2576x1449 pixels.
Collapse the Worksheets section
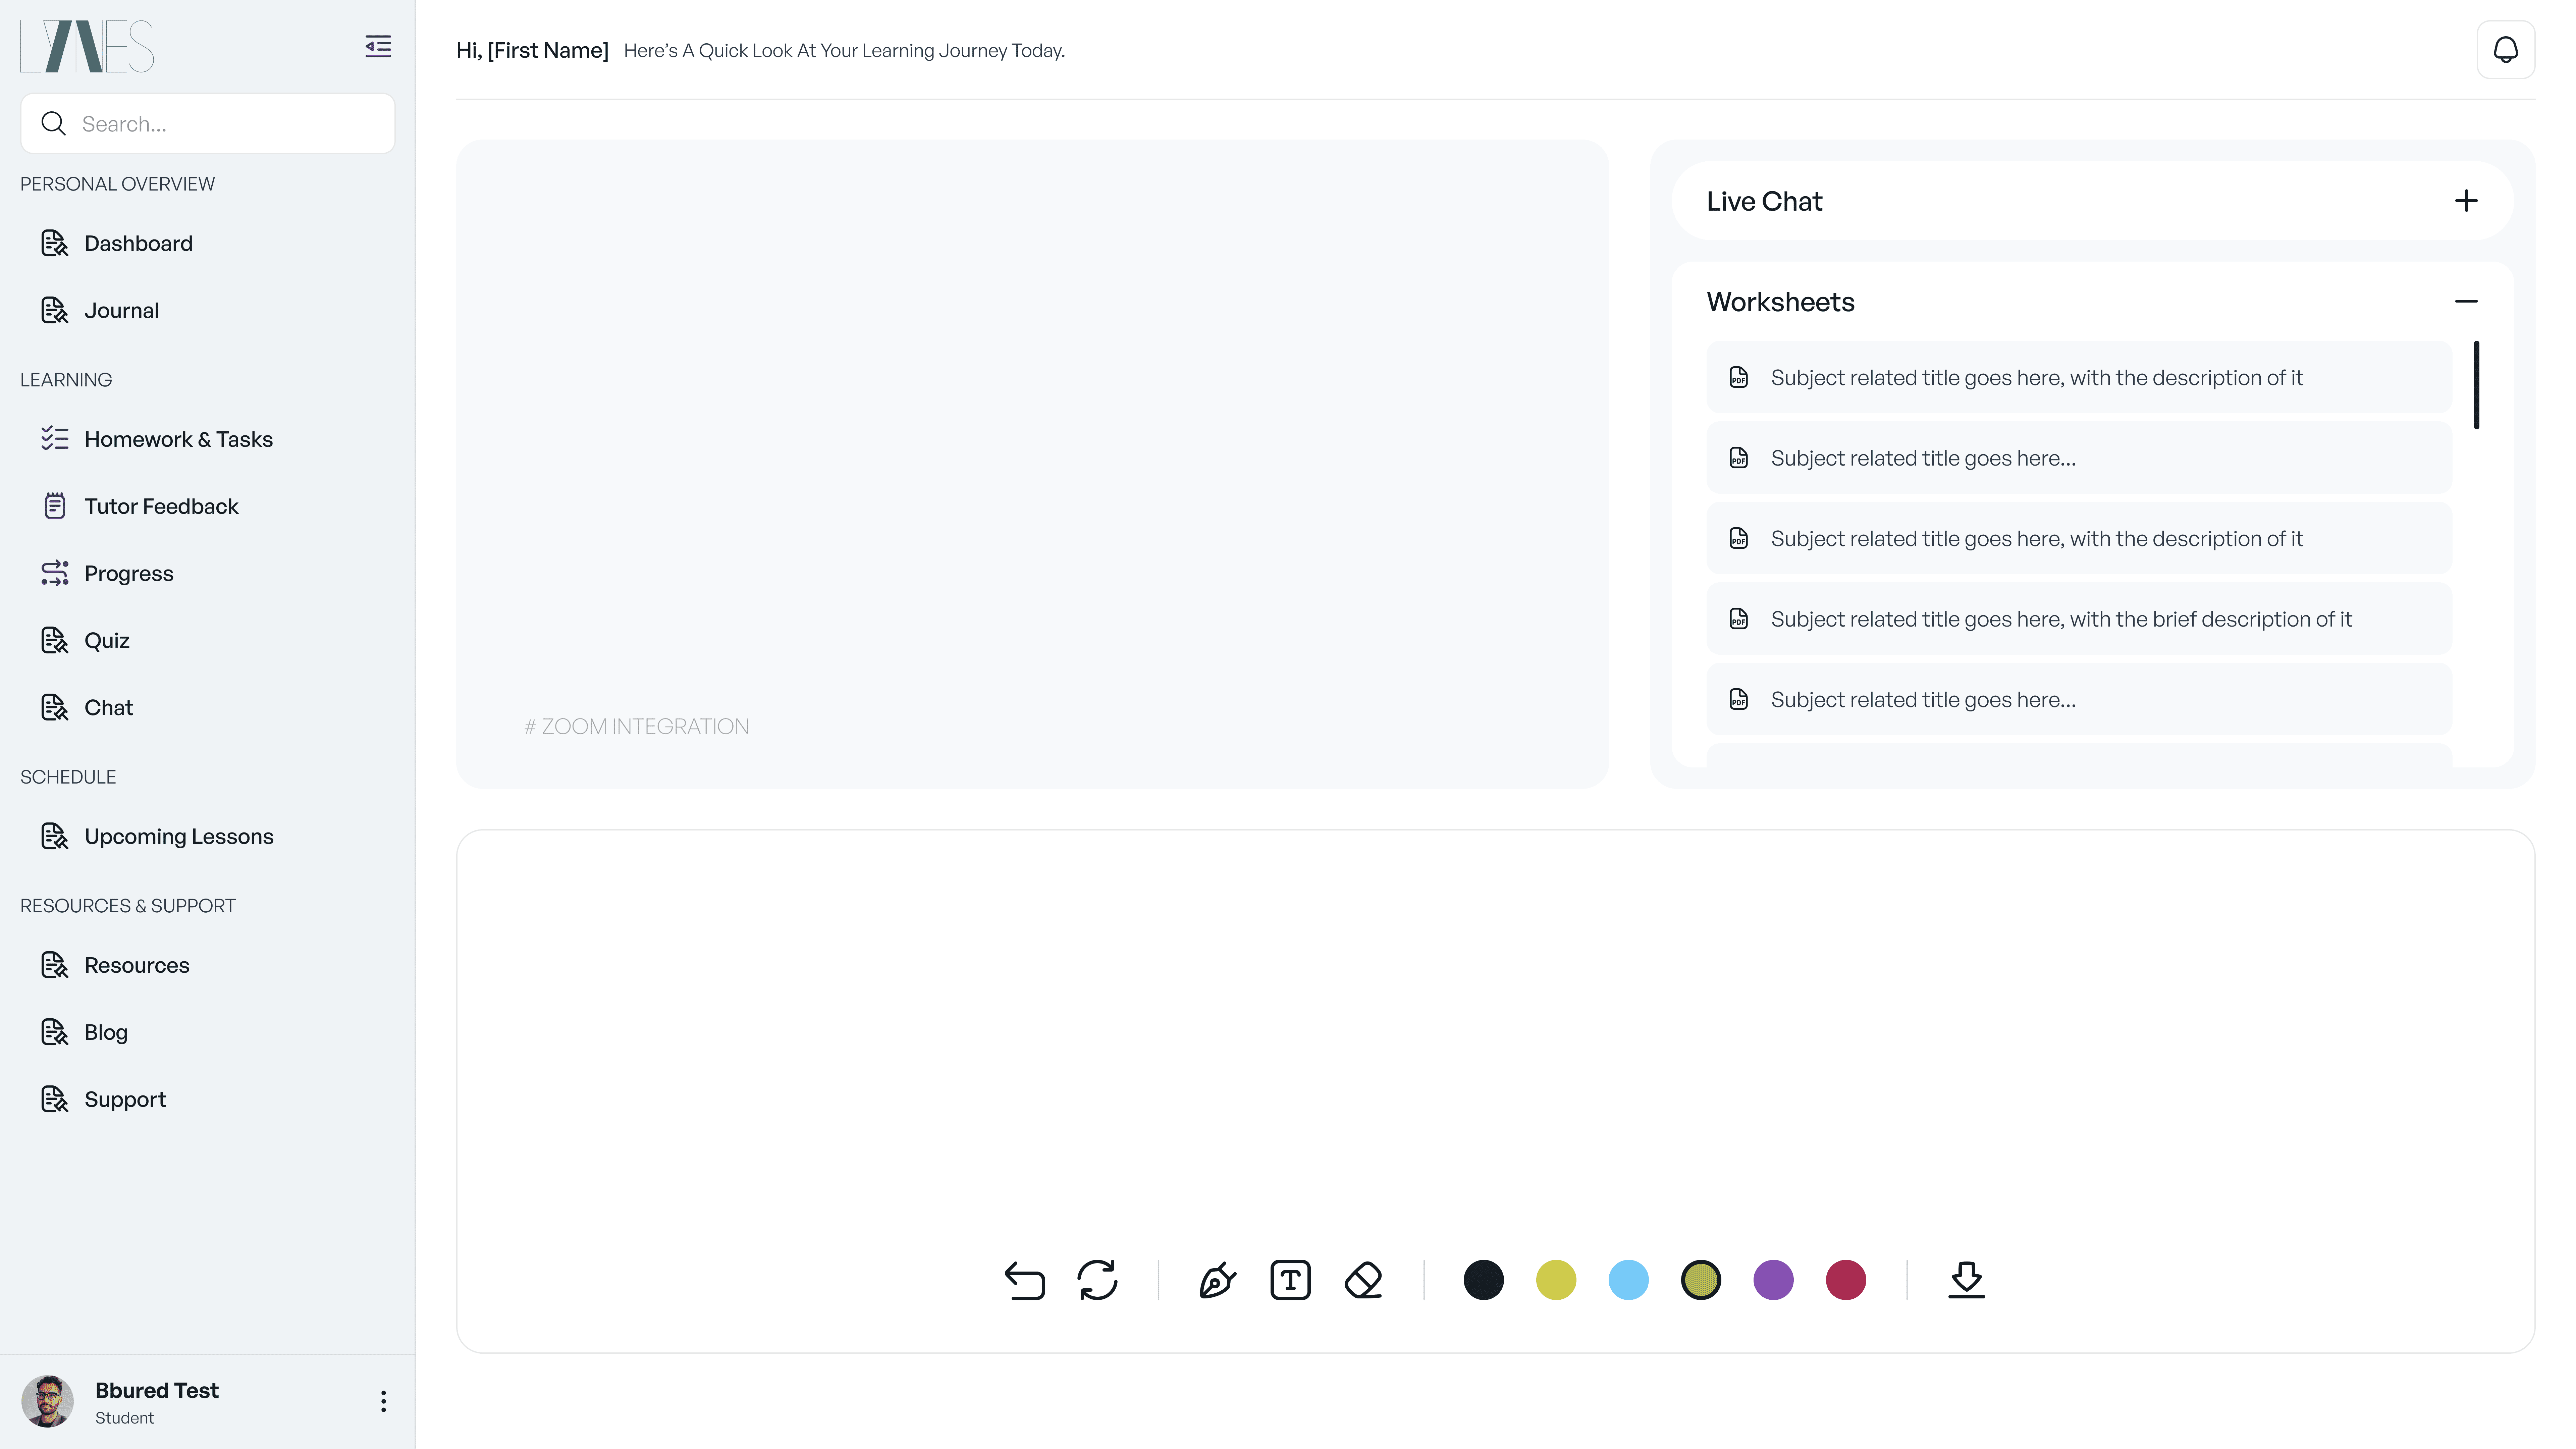click(x=2466, y=301)
